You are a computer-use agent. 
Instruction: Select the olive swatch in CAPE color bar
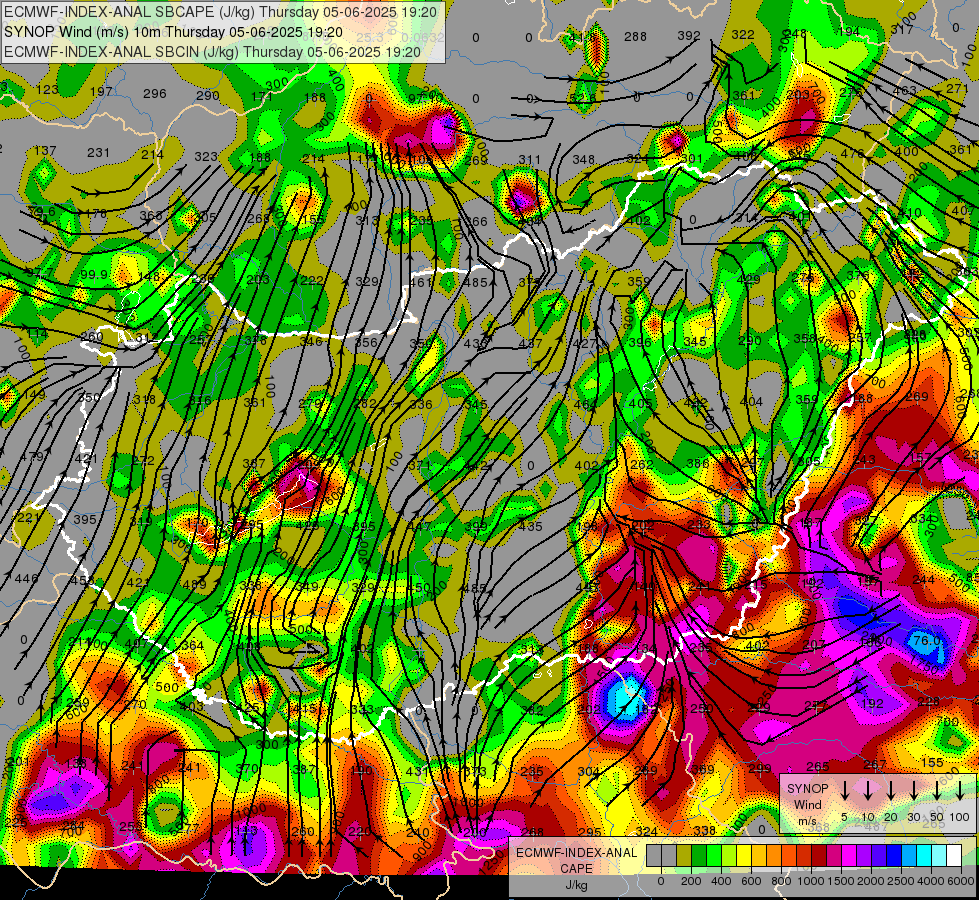click(x=684, y=856)
